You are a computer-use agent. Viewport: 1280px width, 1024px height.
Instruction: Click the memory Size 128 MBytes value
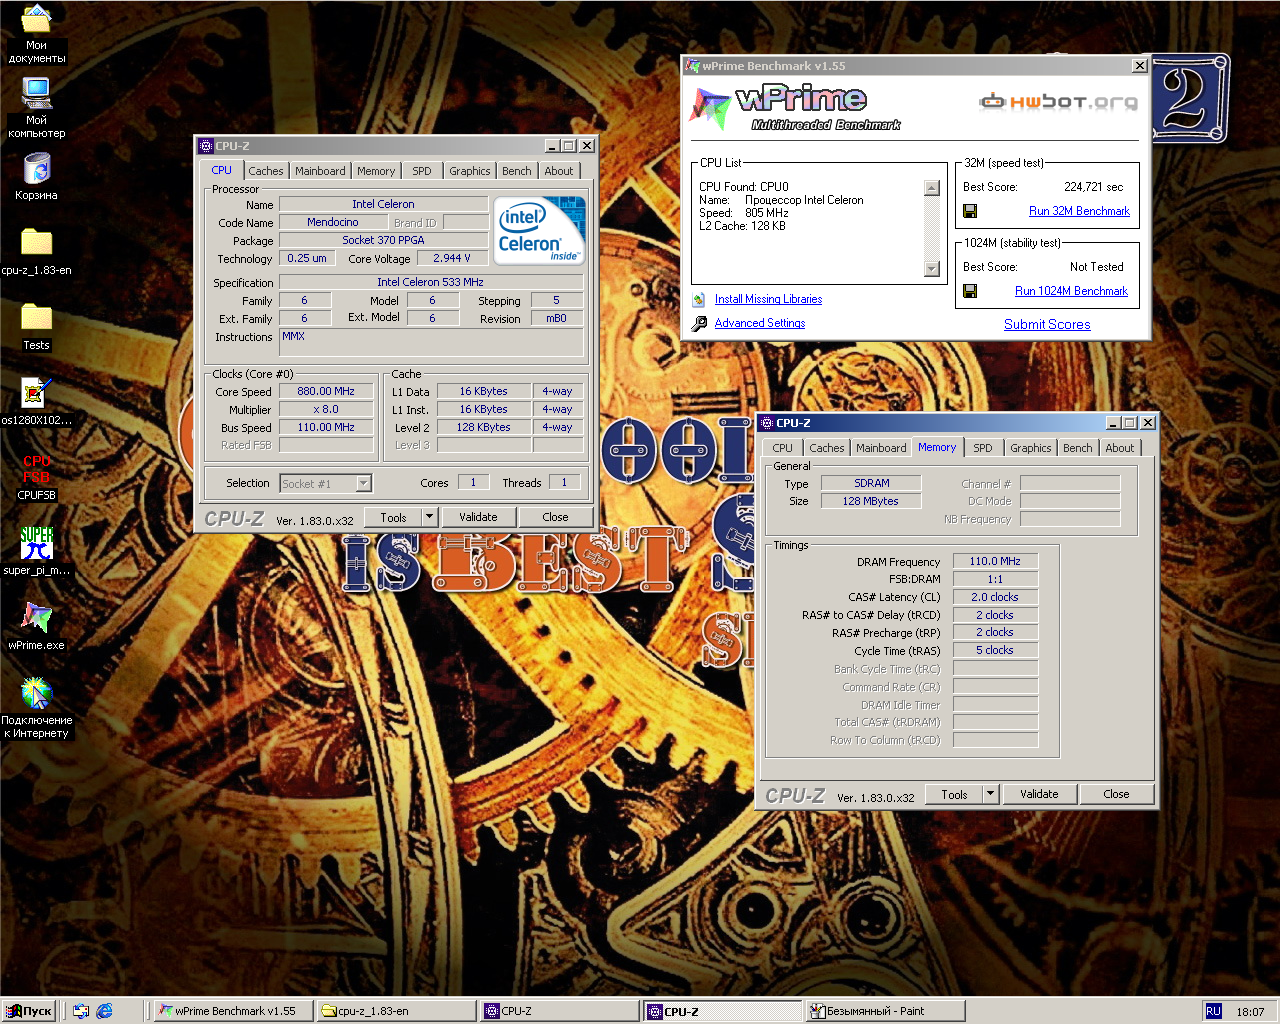pyautogui.click(x=870, y=501)
